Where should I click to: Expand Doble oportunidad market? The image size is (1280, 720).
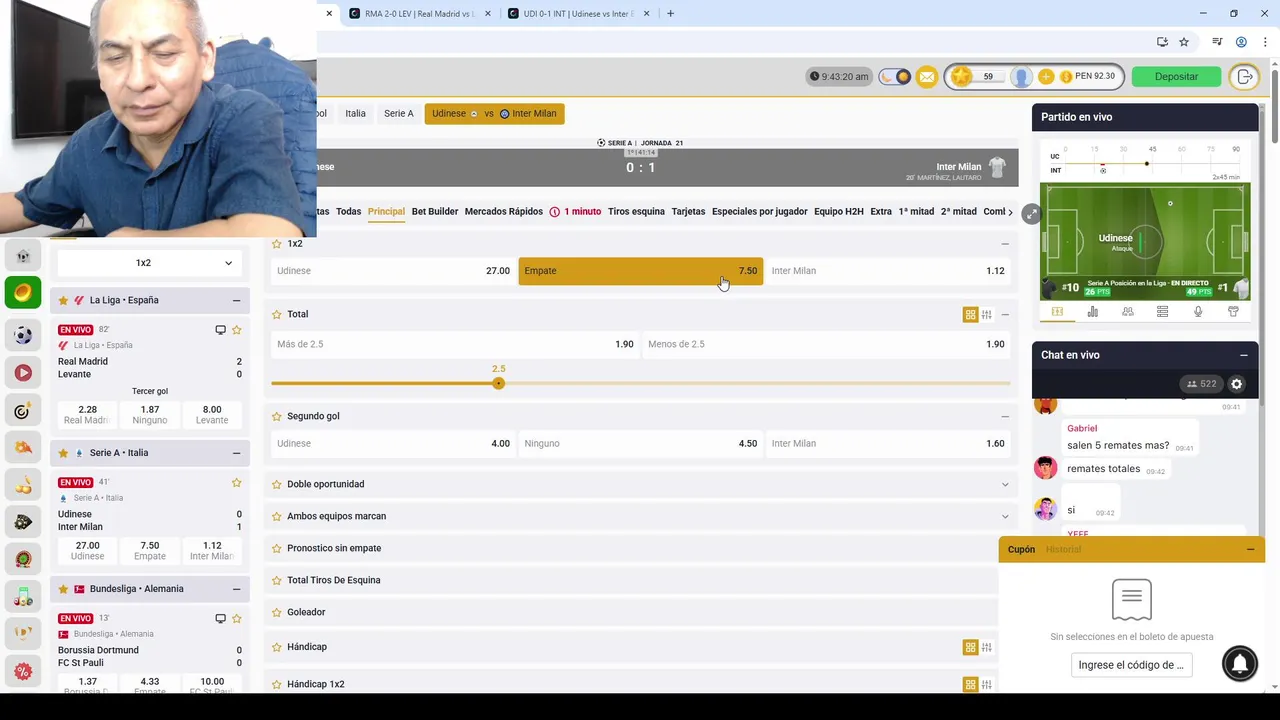1005,484
